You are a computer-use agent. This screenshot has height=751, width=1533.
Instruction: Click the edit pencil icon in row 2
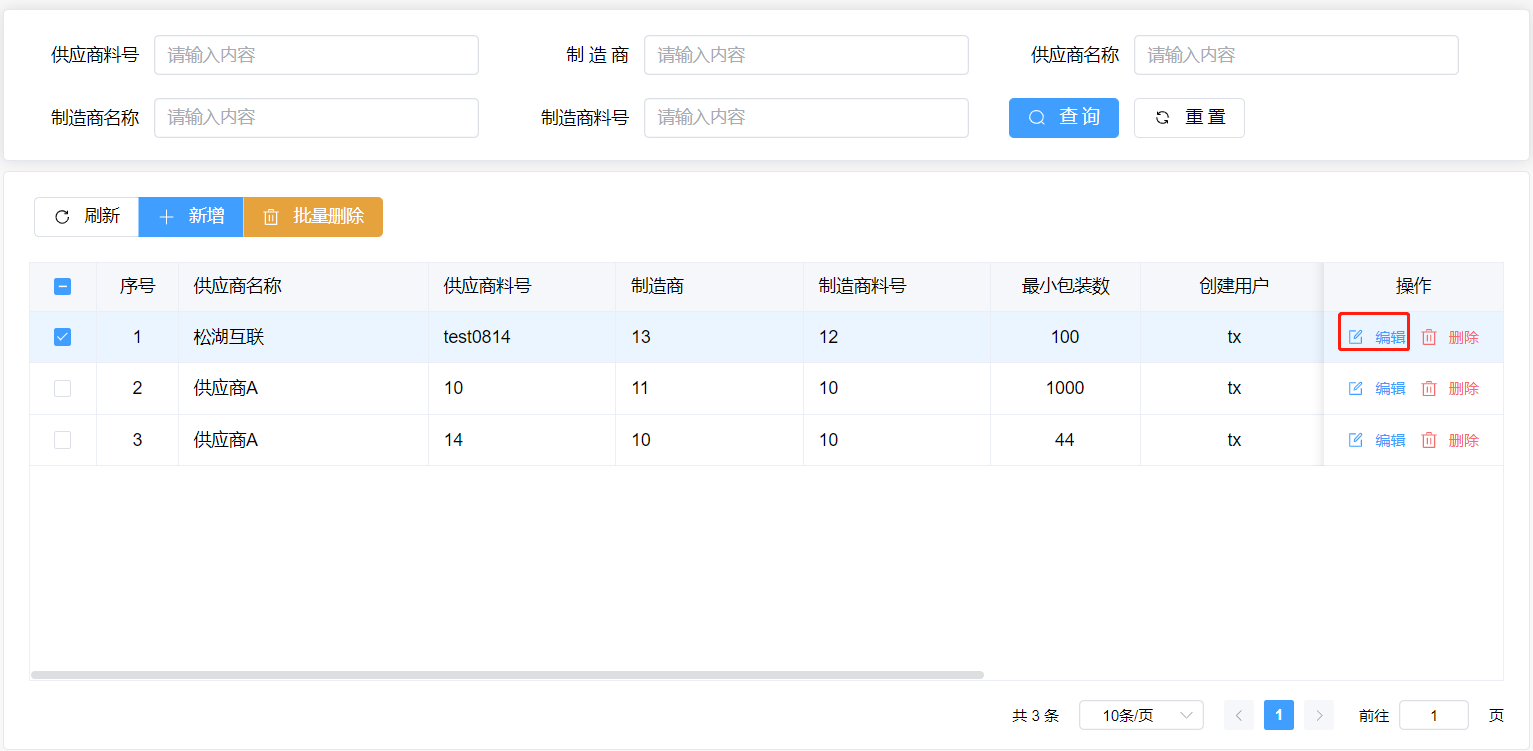click(1356, 388)
